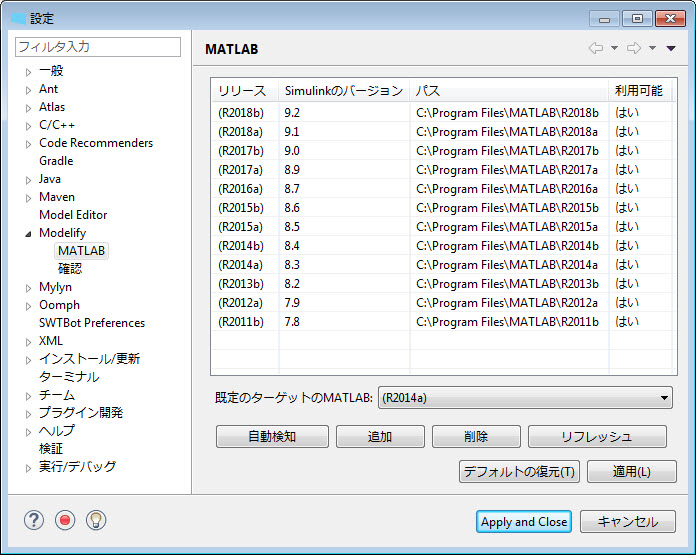Go forward with the right arrow icon
Screen dimensions: 696x555
pos(634,48)
